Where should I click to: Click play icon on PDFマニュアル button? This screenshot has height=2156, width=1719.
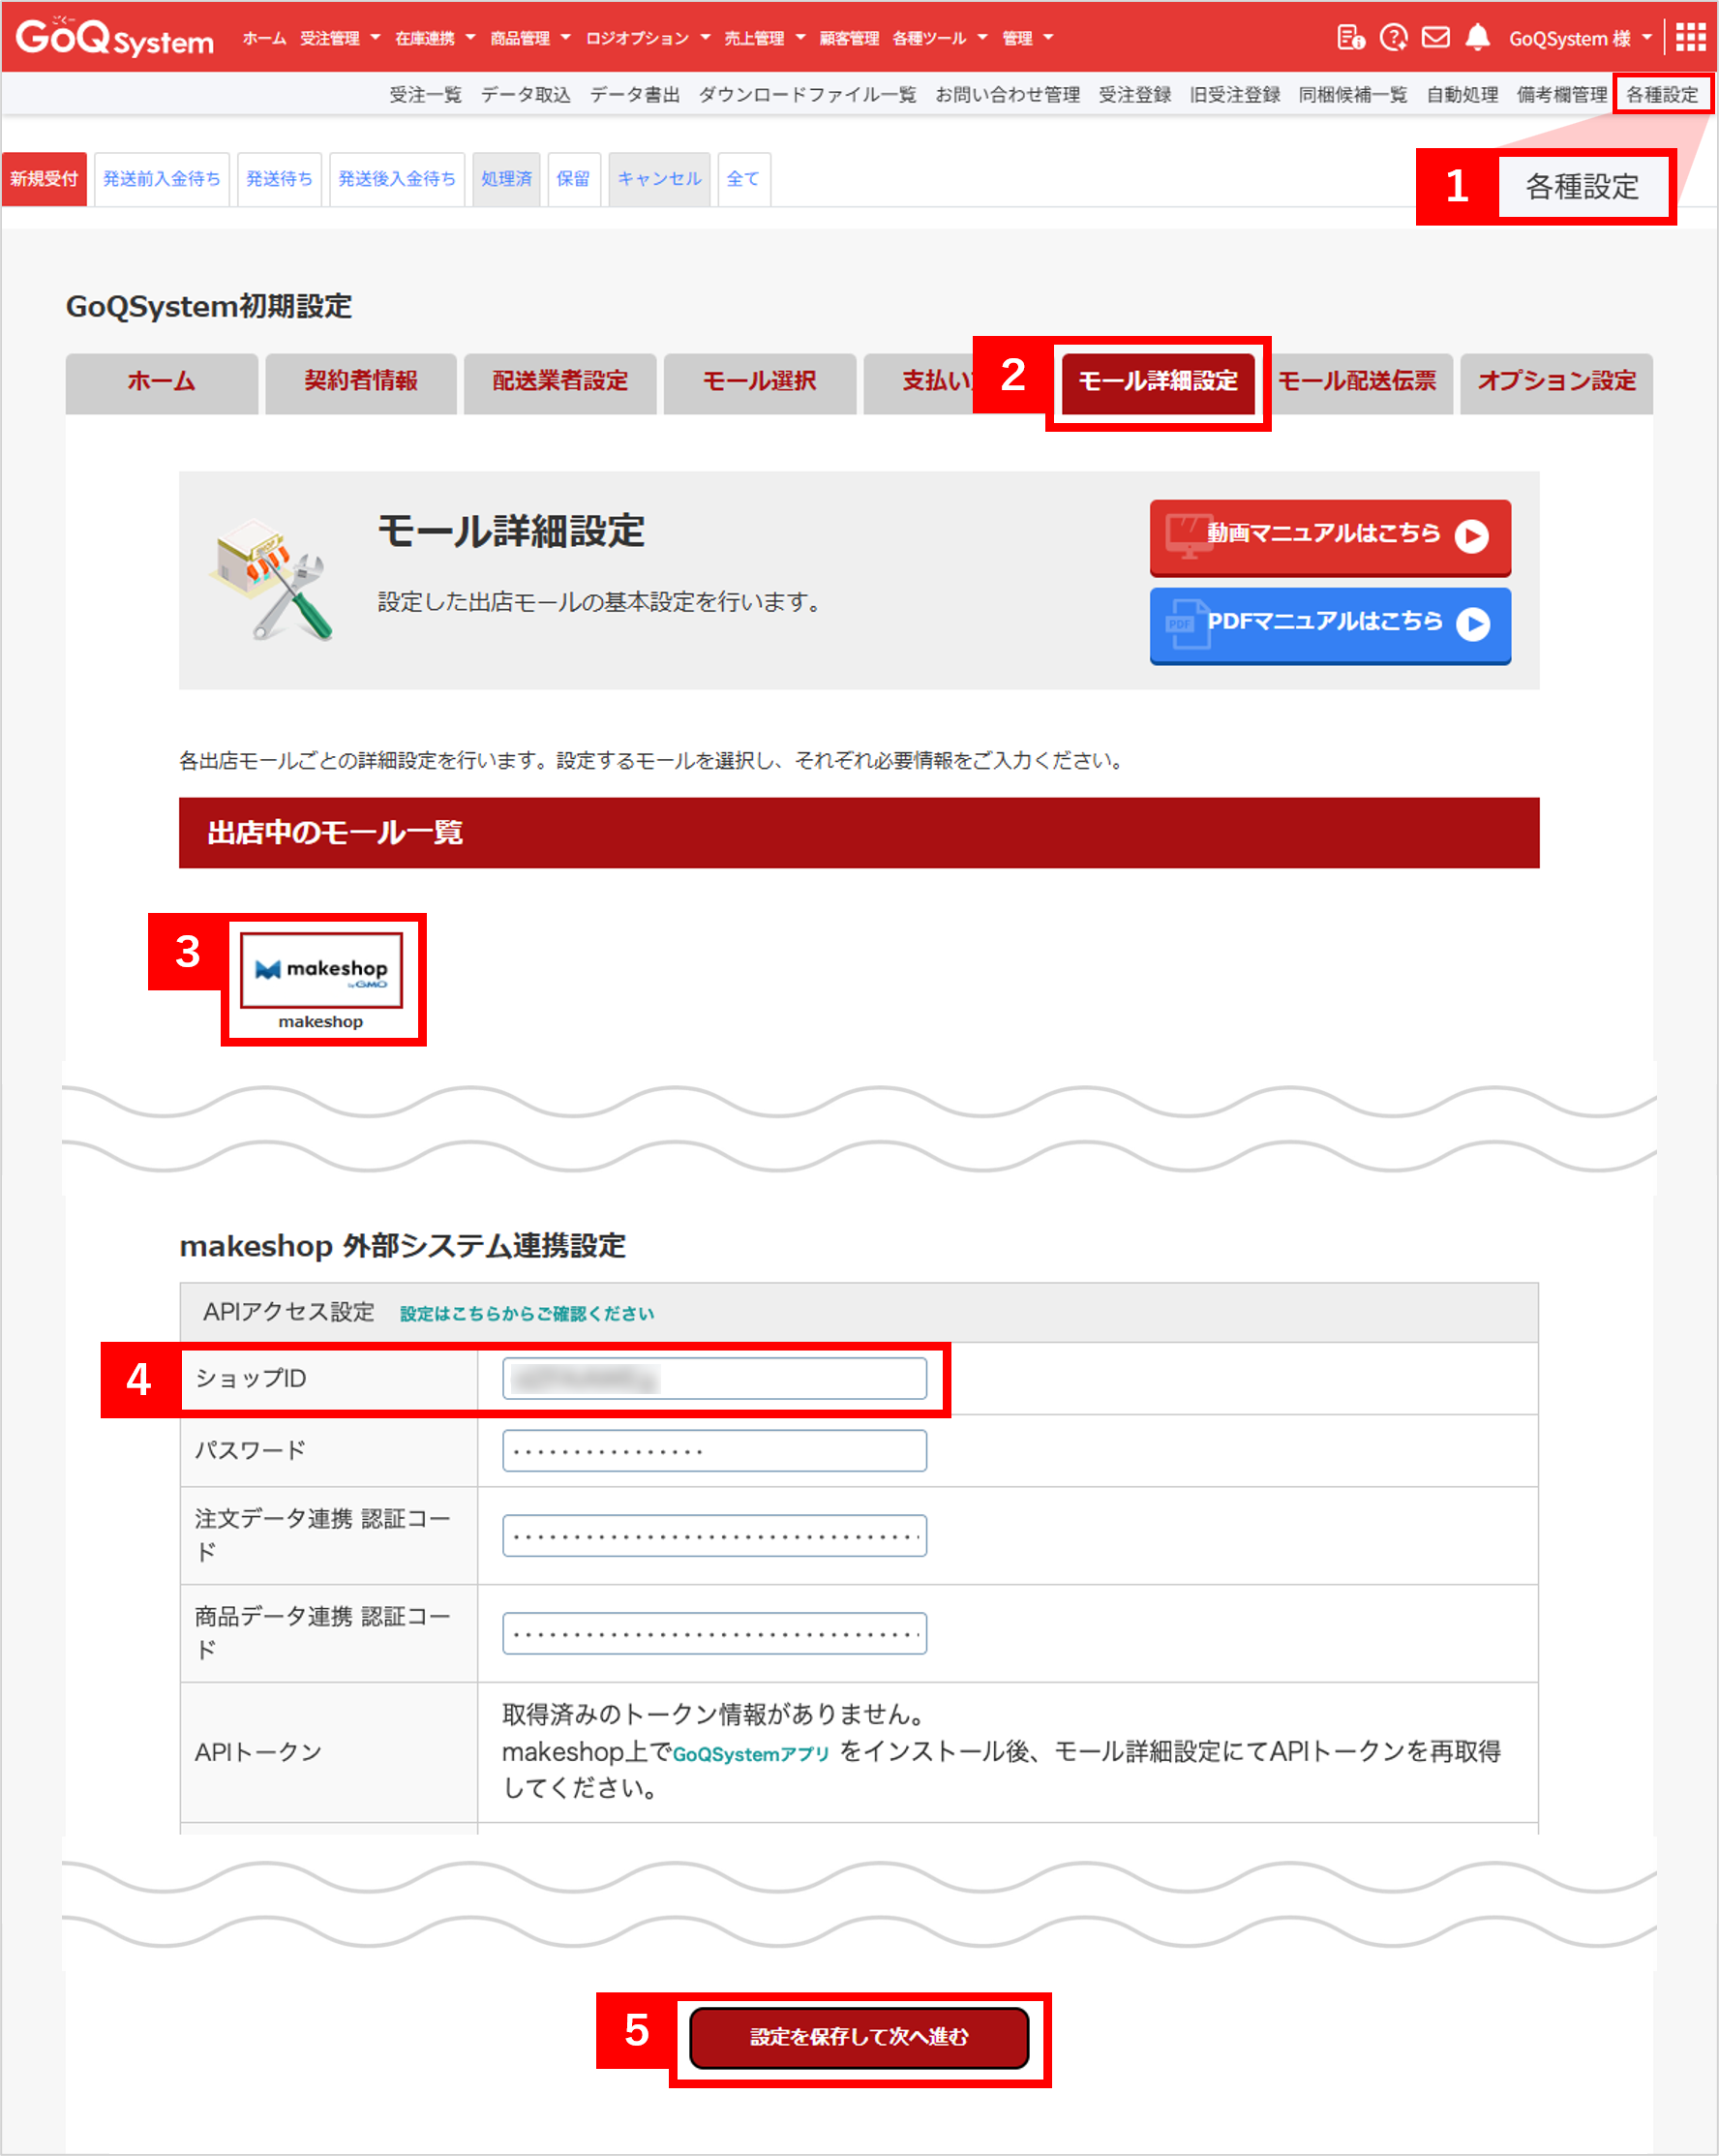pos(1472,624)
